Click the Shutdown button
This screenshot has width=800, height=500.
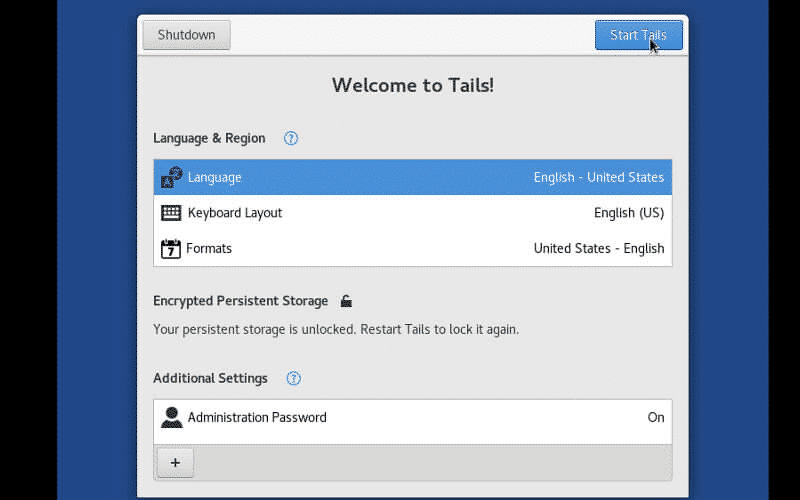[187, 35]
